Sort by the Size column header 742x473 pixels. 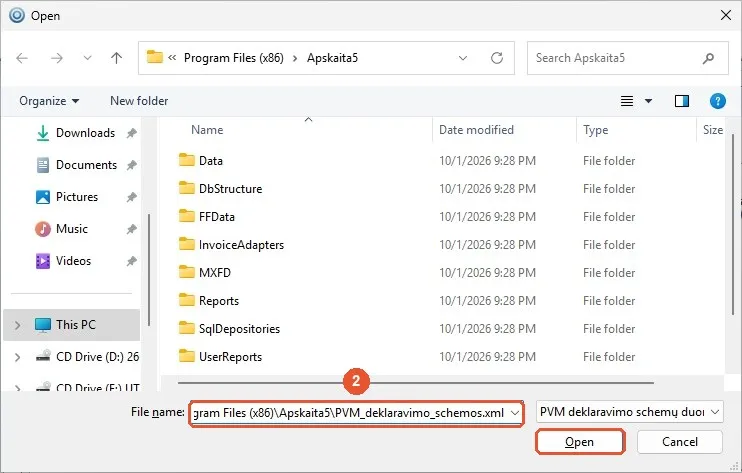click(712, 130)
